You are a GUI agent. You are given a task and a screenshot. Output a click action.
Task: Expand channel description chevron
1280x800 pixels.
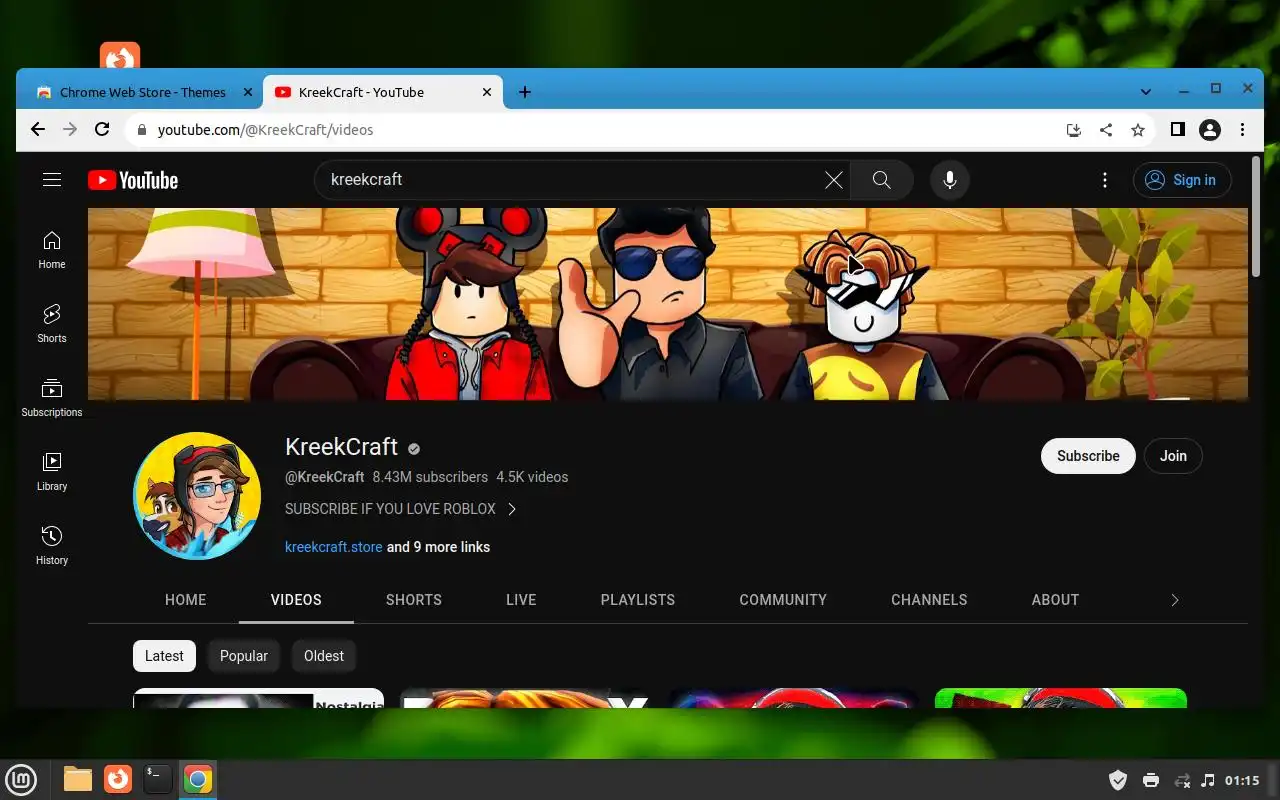(x=512, y=509)
